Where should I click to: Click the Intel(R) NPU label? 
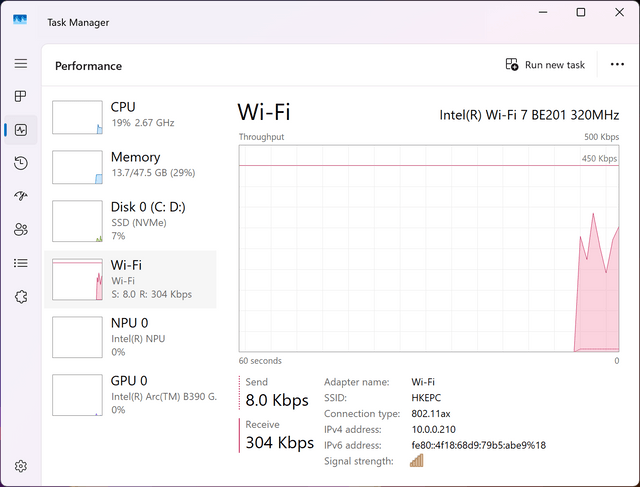click(138, 338)
